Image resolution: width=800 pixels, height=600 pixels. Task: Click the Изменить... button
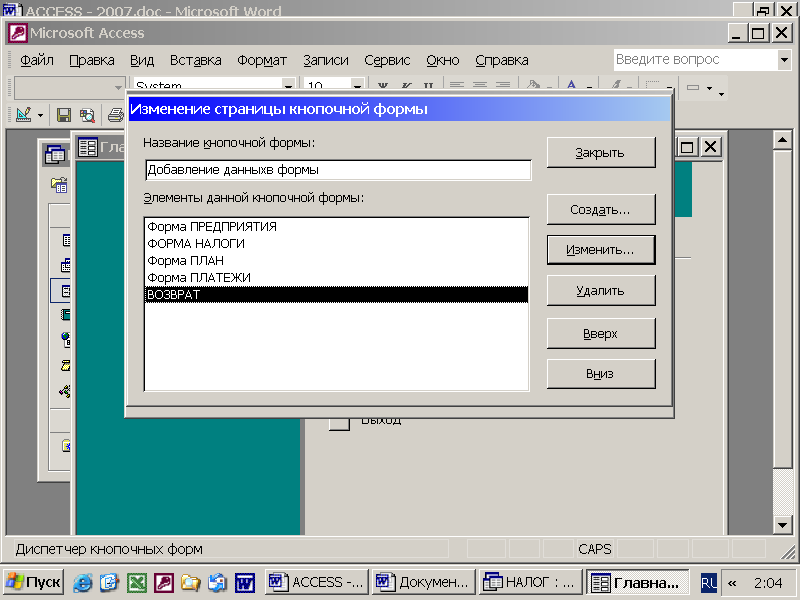(x=601, y=250)
